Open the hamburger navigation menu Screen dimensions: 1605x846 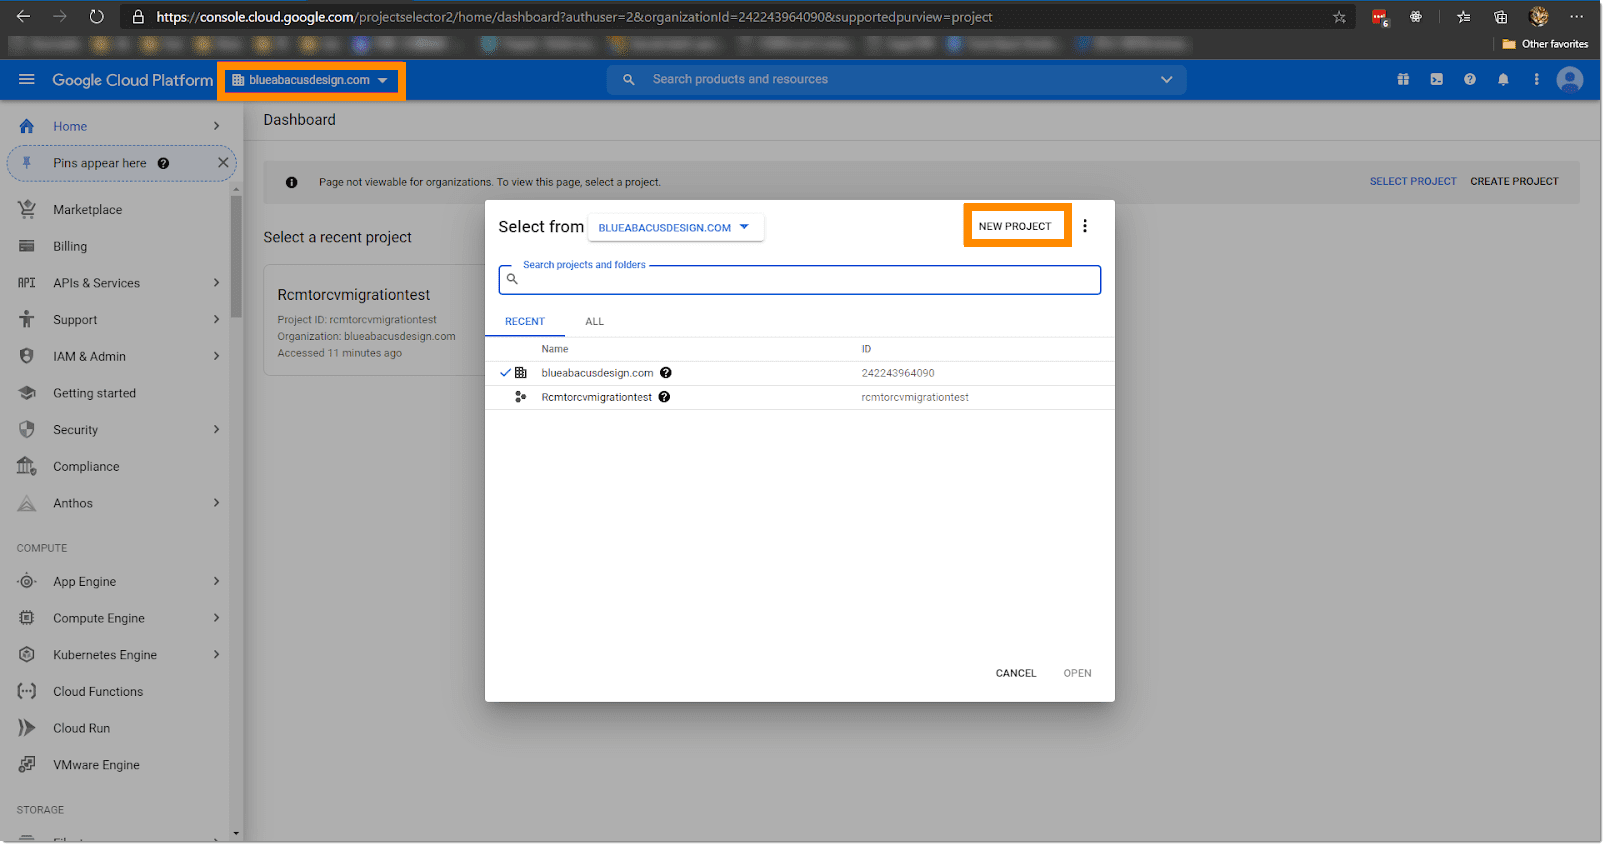click(27, 80)
